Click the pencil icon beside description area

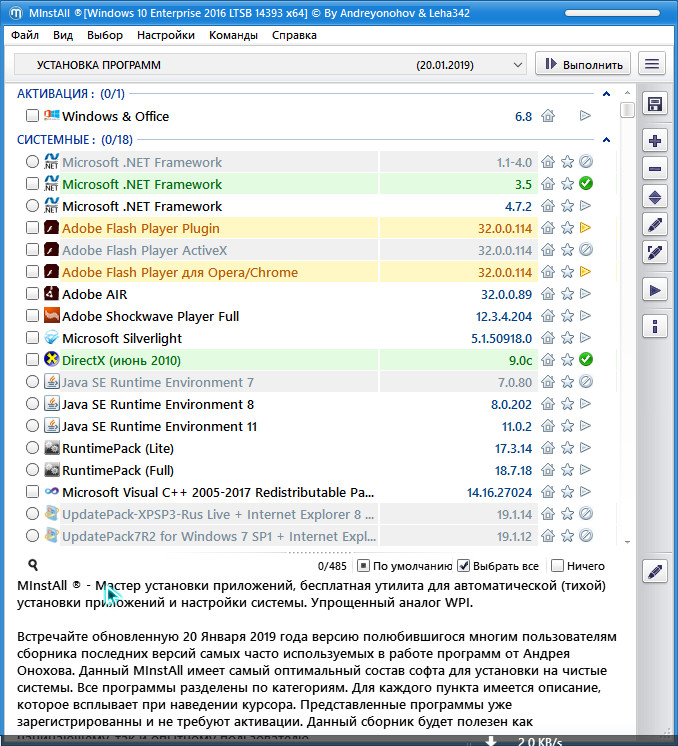tap(655, 571)
